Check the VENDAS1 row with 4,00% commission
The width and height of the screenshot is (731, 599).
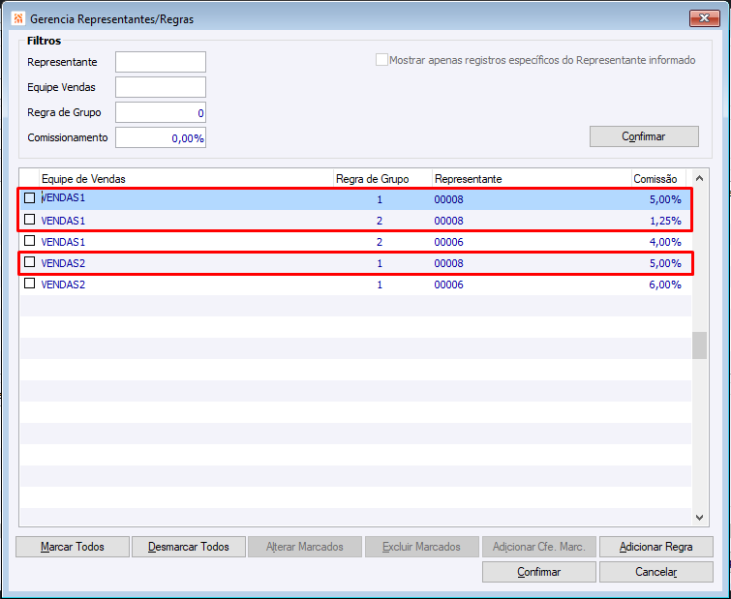point(29,241)
